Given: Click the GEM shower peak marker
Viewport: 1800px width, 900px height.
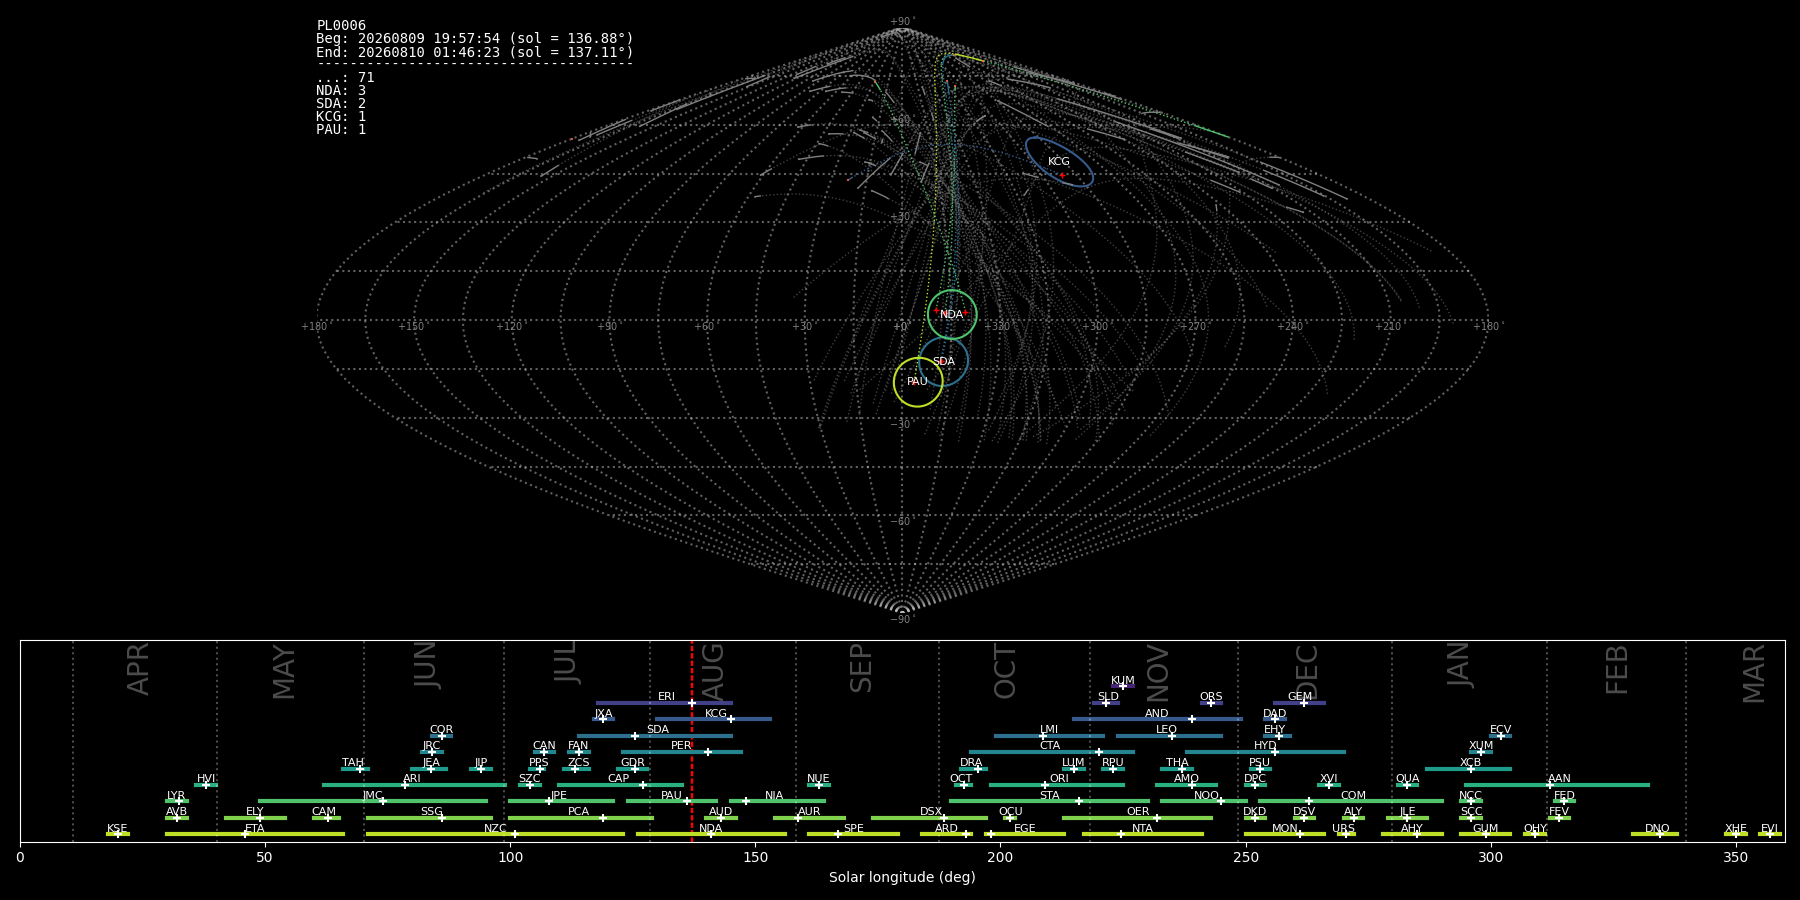Looking at the screenshot, I should coord(1304,703).
